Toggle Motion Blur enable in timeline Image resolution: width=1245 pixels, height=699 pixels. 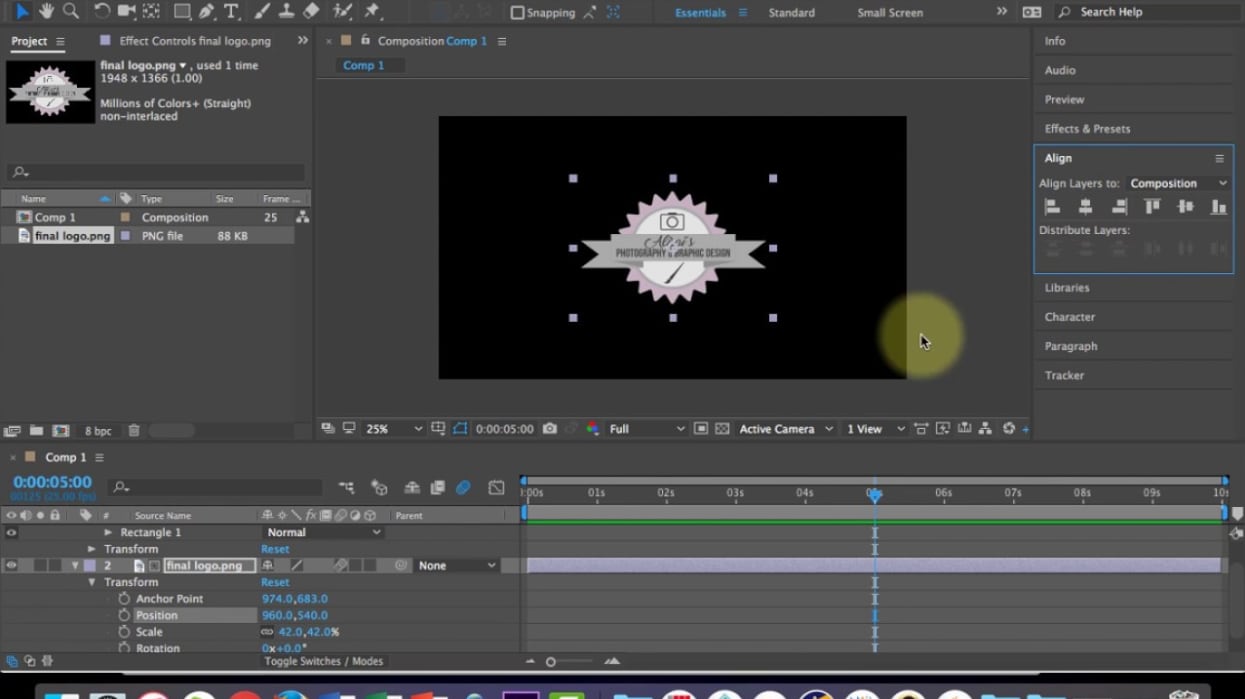pyautogui.click(x=463, y=488)
